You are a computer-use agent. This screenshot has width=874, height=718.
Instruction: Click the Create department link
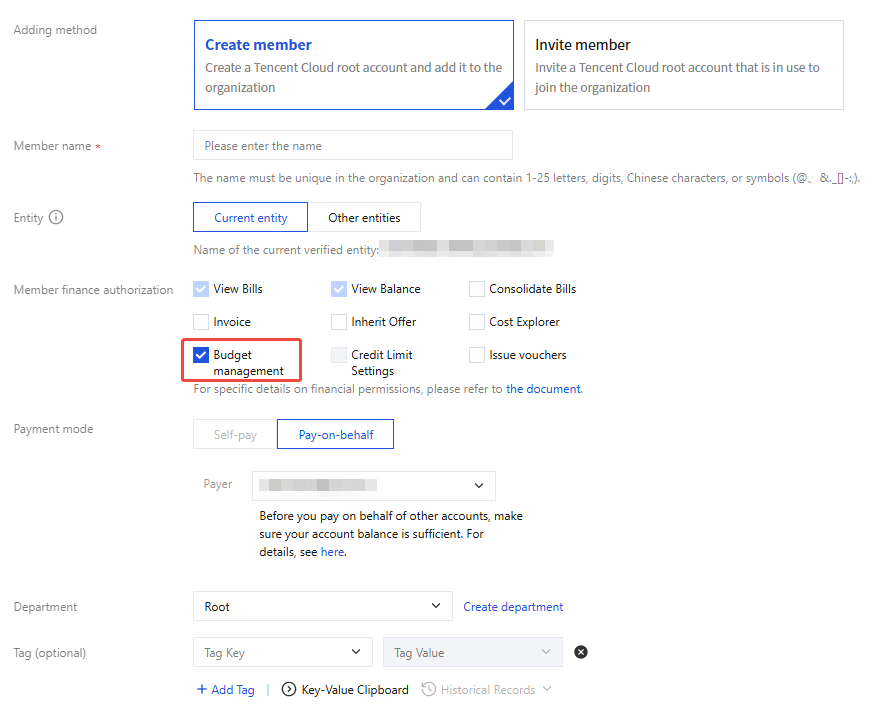(x=513, y=607)
